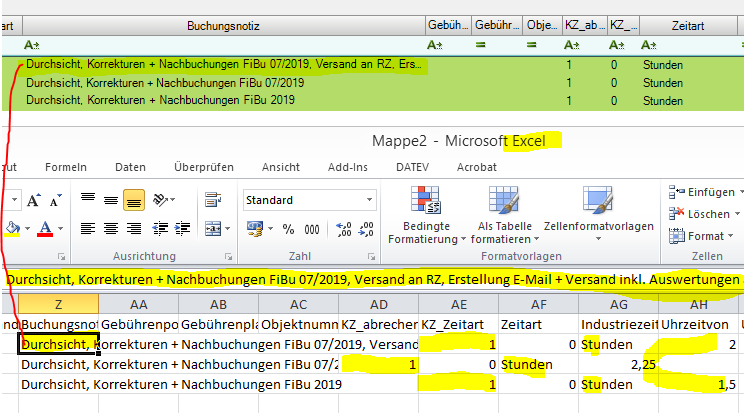Click the increase font size icon
Image resolution: width=744 pixels, height=413 pixels.
[33, 200]
